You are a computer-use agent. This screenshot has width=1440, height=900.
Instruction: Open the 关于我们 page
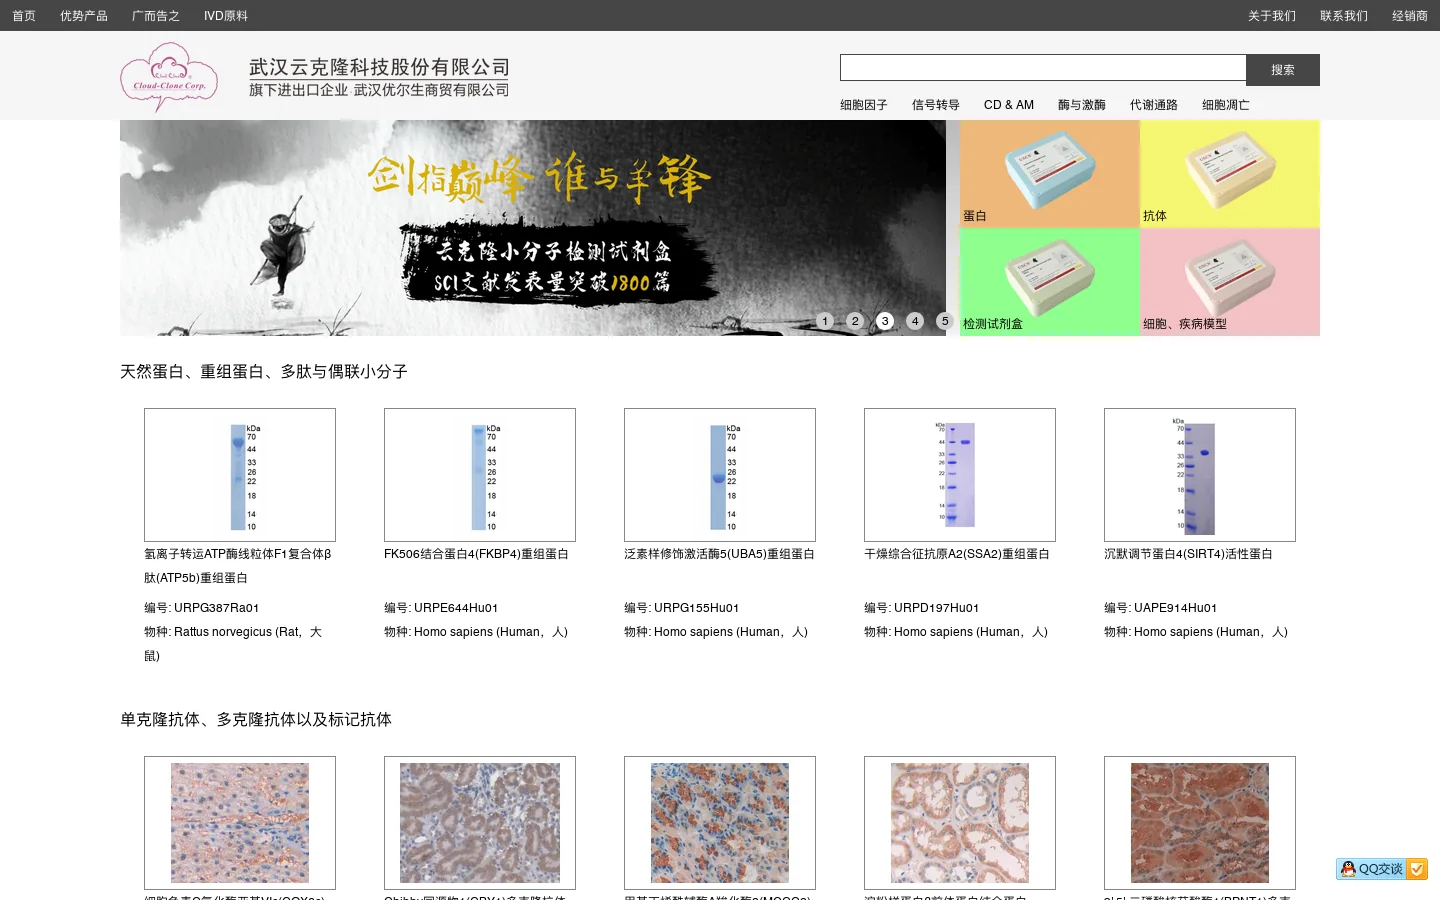point(1272,16)
